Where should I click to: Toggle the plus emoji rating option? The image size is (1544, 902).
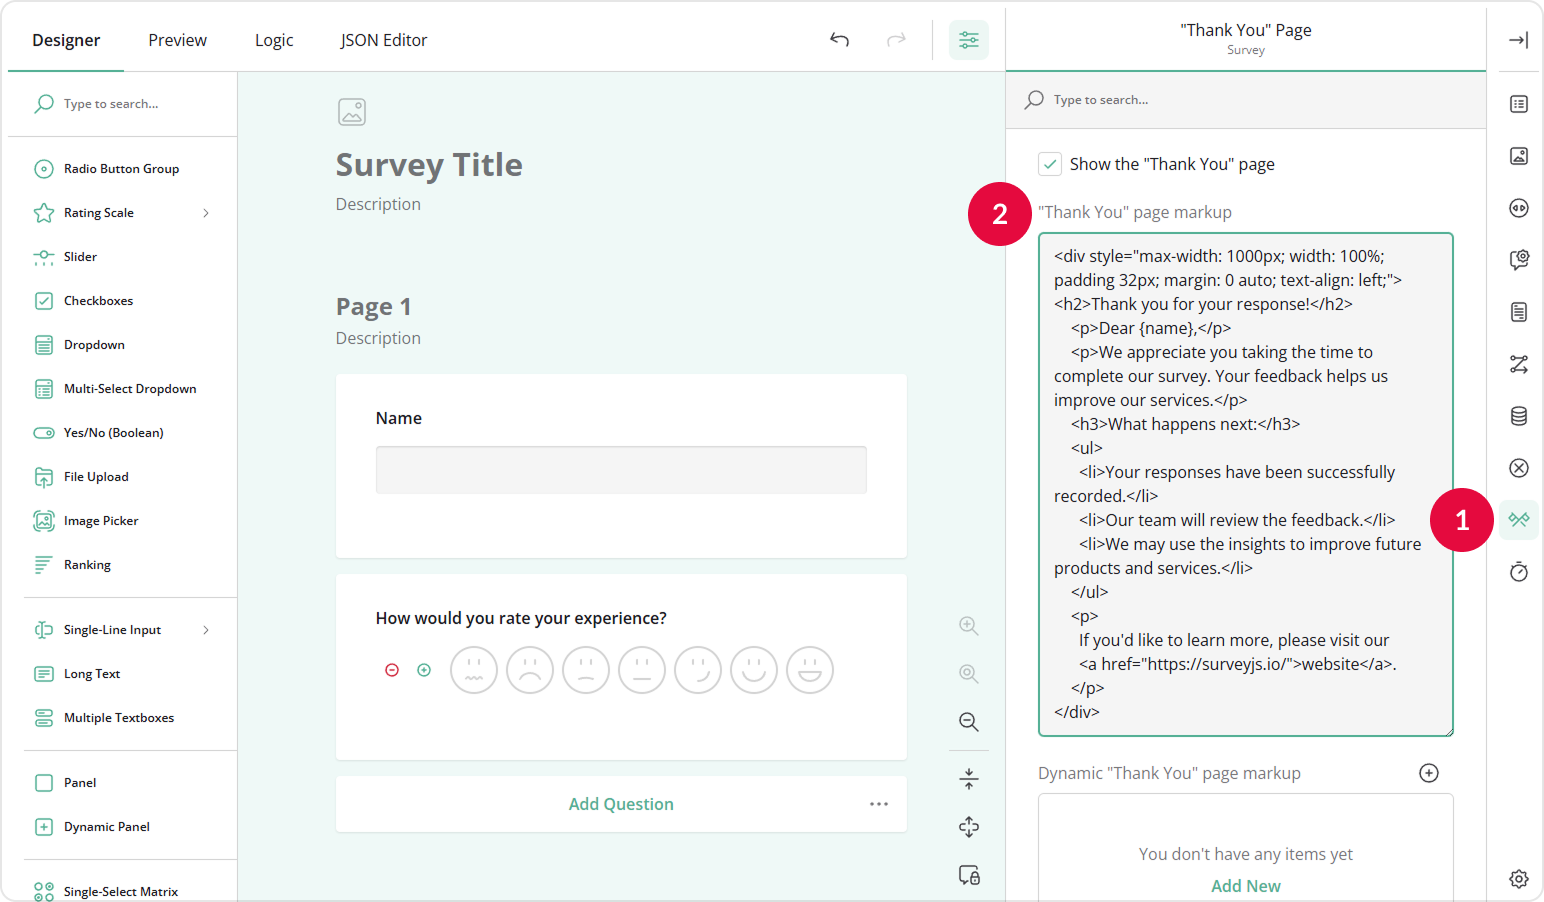(424, 670)
